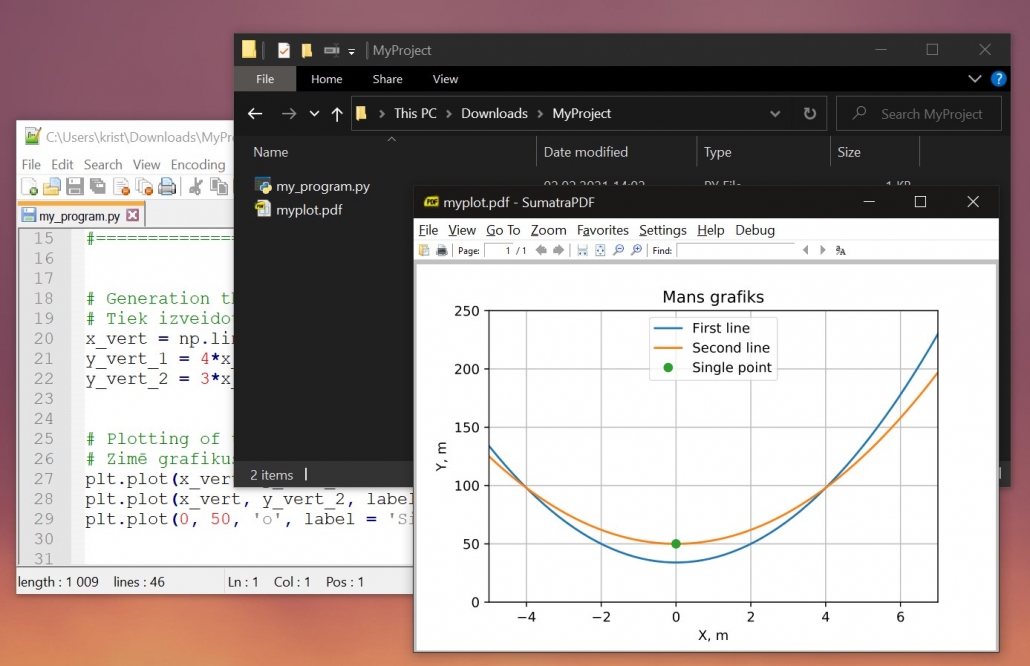The height and width of the screenshot is (666, 1030).
Task: Close the my_program.py tab with red X
Action: (x=133, y=215)
